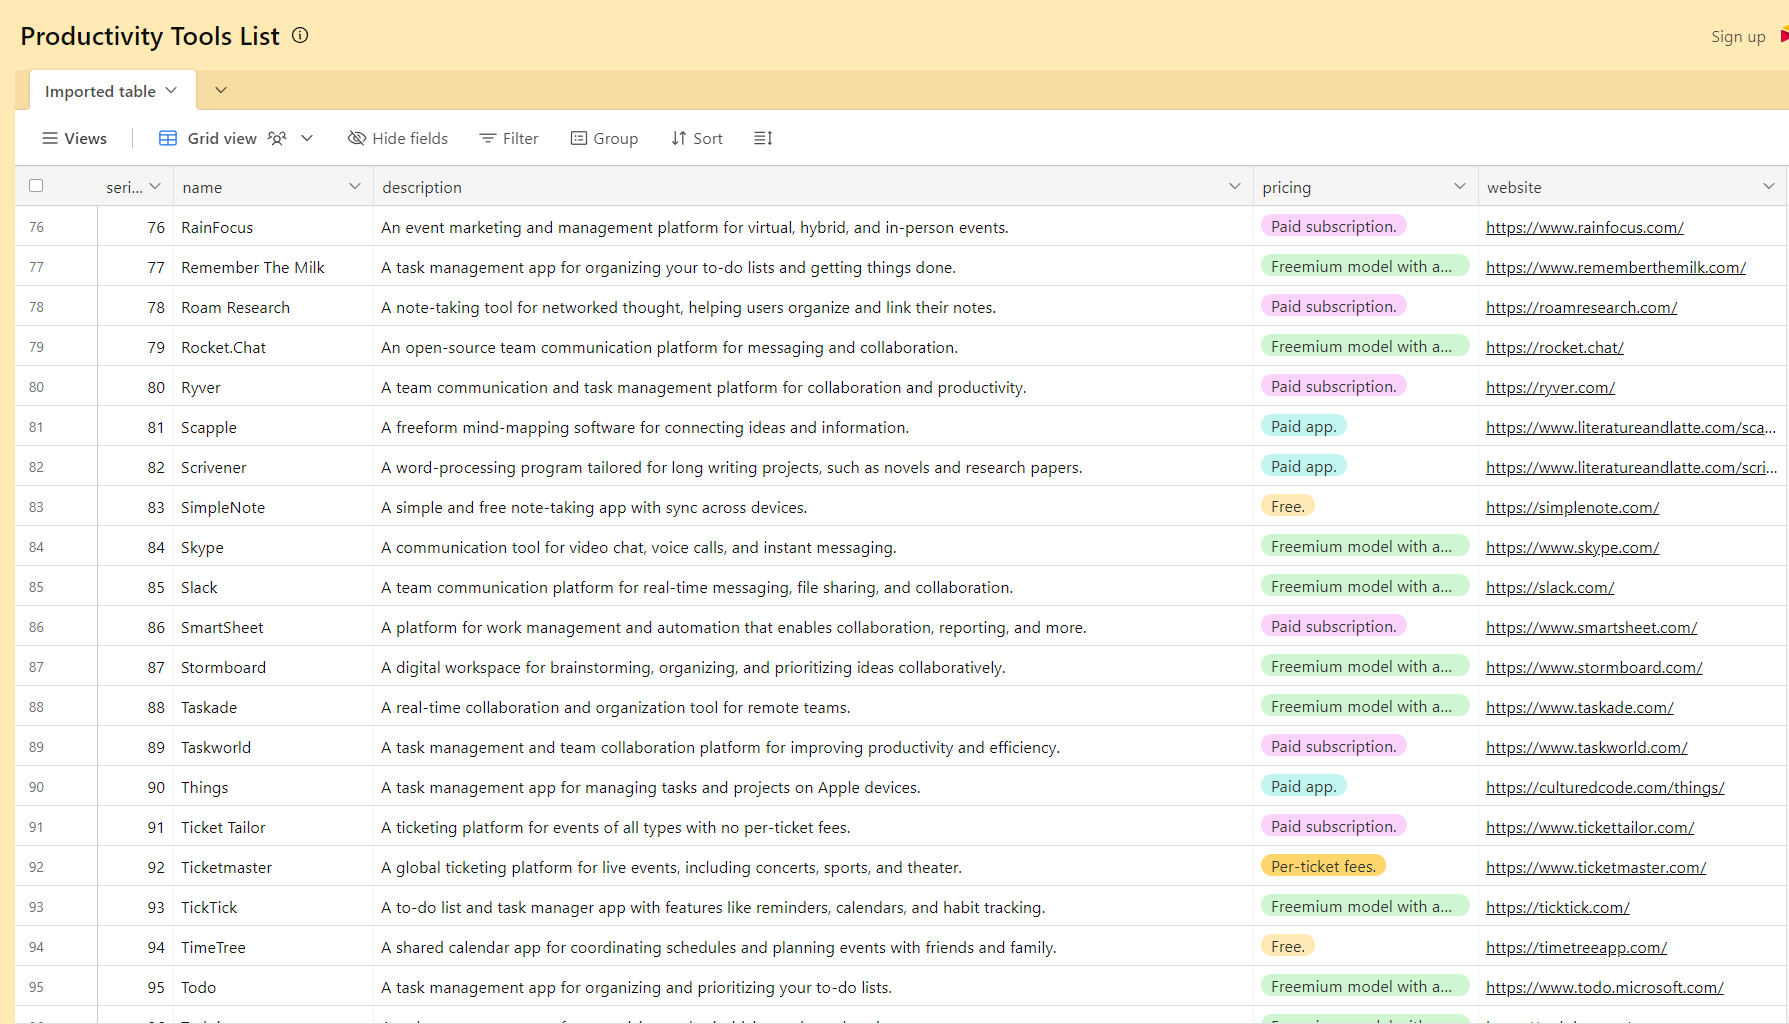This screenshot has width=1789, height=1024.
Task: Open the seri... column menu arrow
Action: click(155, 187)
